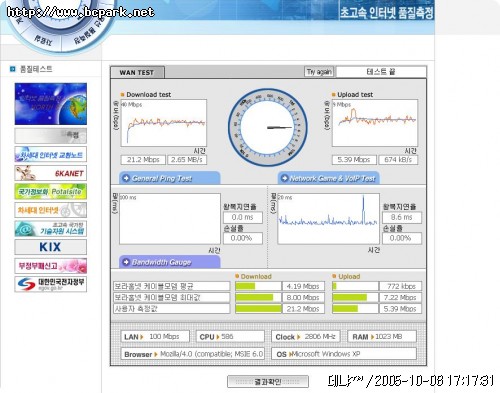Open the 국가정보화 Potalsite banner
The image size is (500, 393).
51,192
